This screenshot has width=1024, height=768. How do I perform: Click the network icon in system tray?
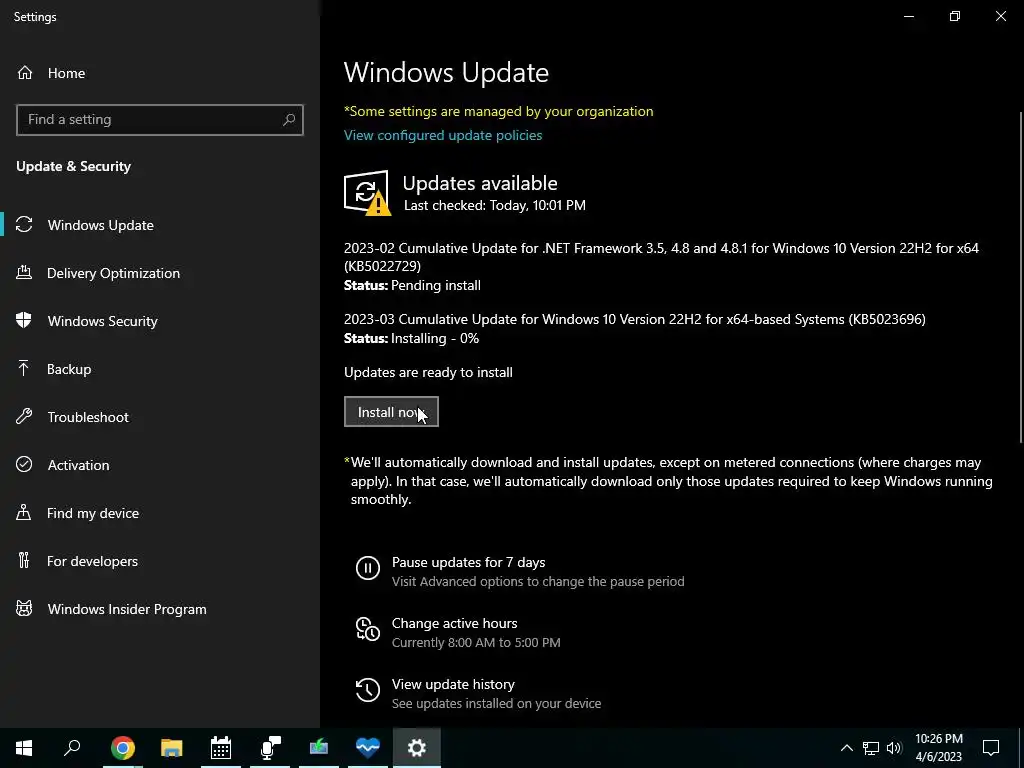871,748
